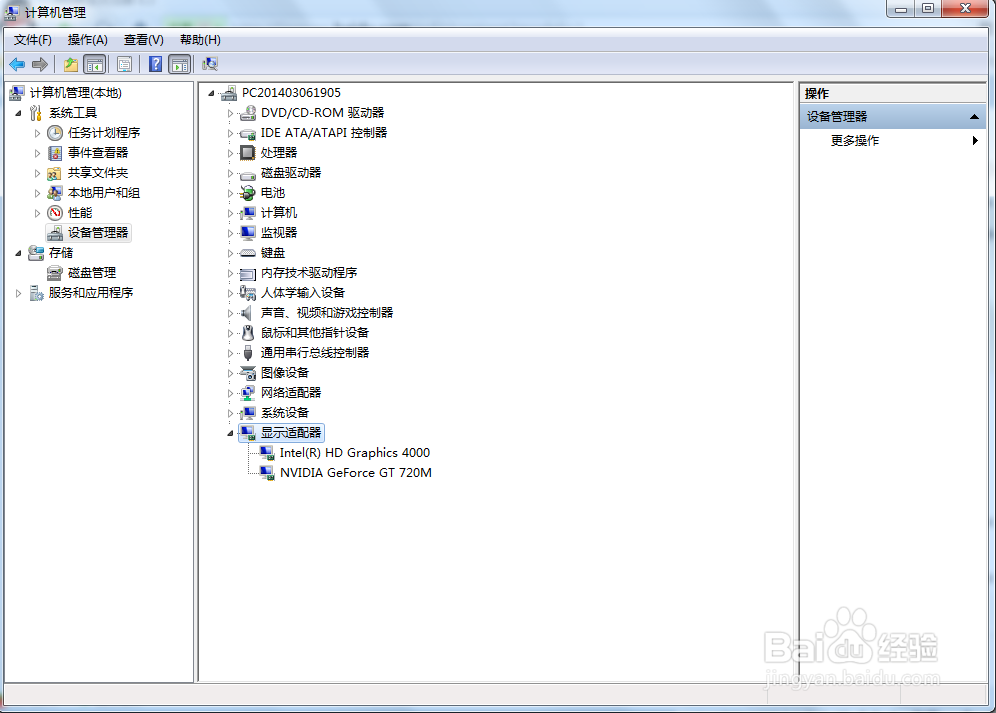Open the 帮助(H) menu

tap(200, 40)
